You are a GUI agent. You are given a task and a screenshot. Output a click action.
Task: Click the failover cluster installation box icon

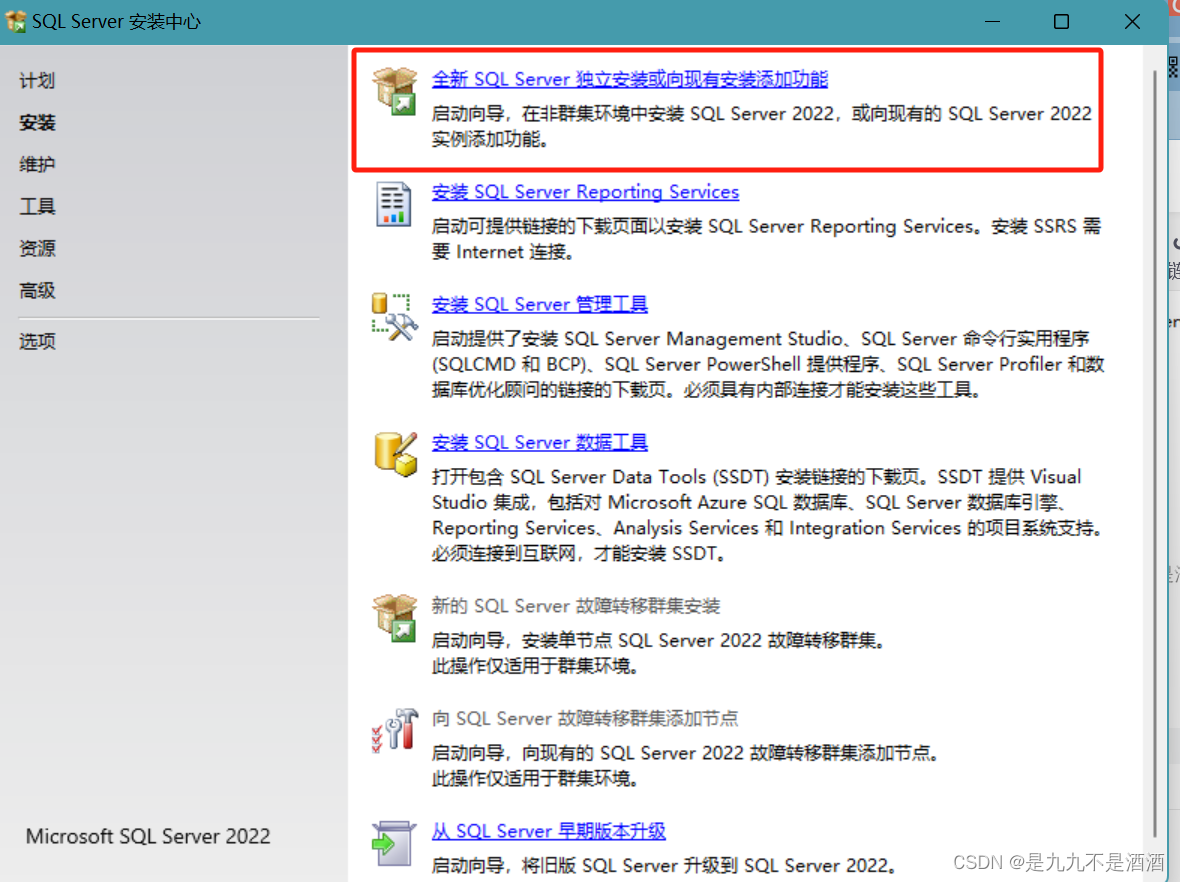pyautogui.click(x=395, y=617)
